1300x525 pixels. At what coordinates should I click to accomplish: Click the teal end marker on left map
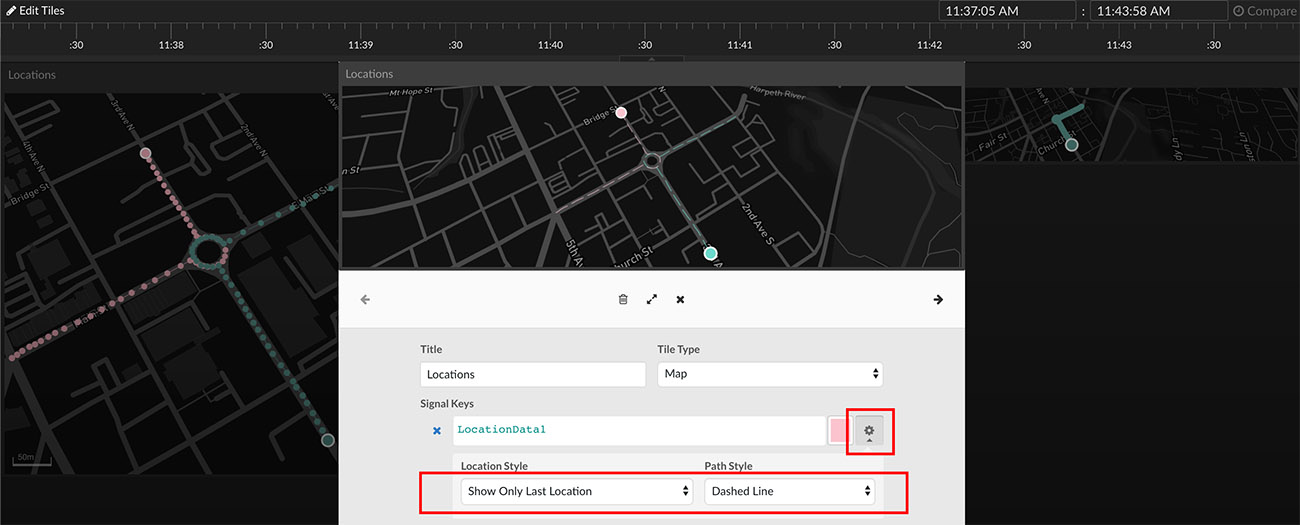tap(327, 440)
